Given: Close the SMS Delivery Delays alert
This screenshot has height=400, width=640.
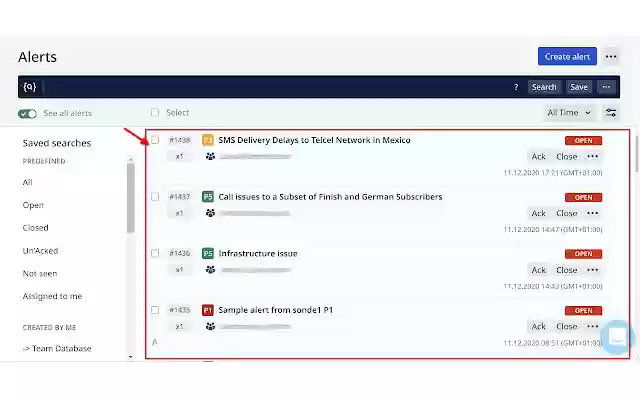Looking at the screenshot, I should point(567,156).
